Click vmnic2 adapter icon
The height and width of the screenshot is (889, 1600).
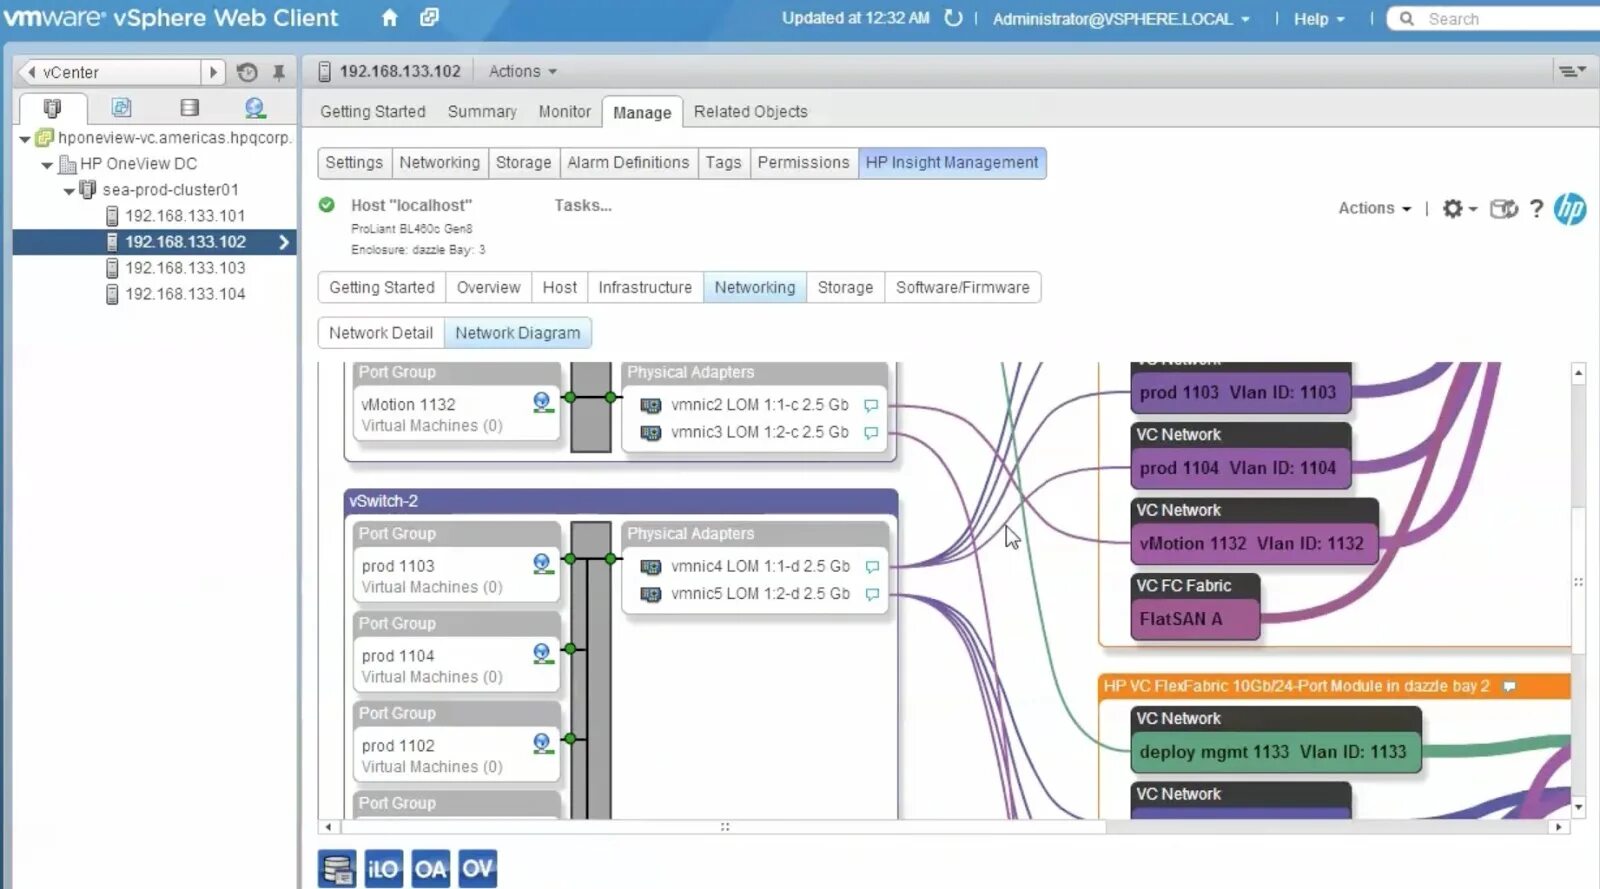click(x=651, y=405)
